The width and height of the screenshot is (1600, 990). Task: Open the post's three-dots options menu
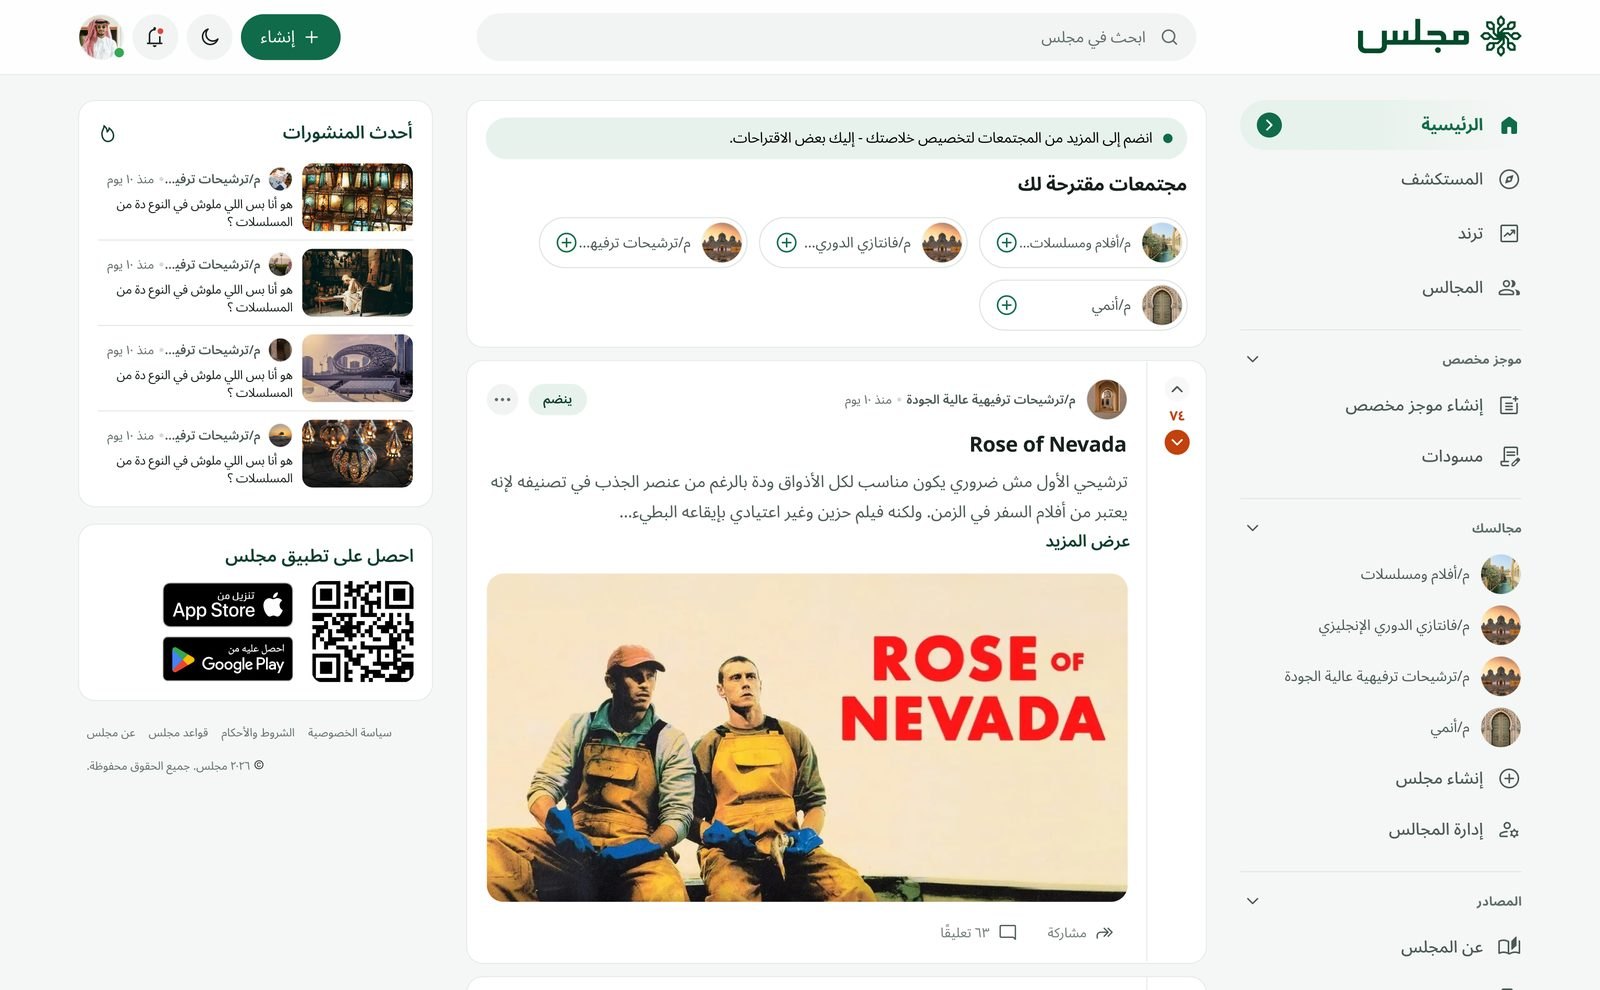click(x=502, y=400)
